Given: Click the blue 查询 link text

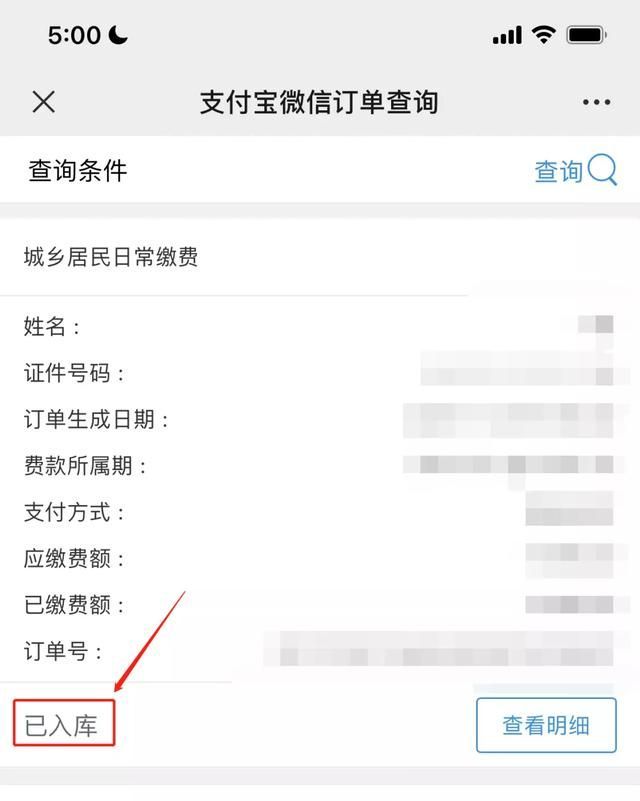Looking at the screenshot, I should coord(558,171).
